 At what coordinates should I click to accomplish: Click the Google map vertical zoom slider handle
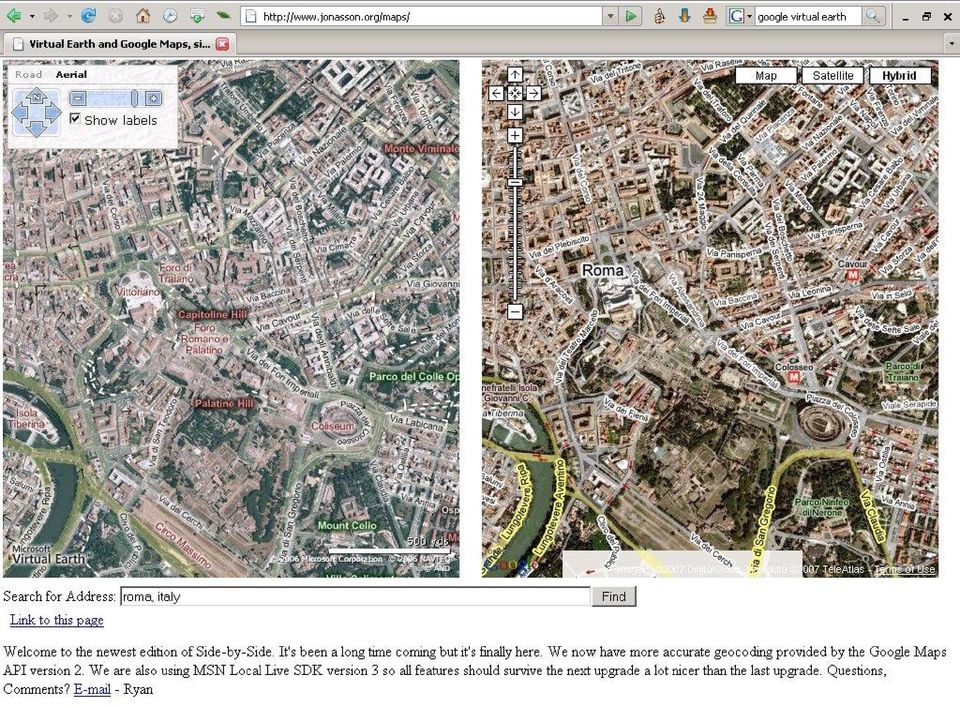(515, 182)
